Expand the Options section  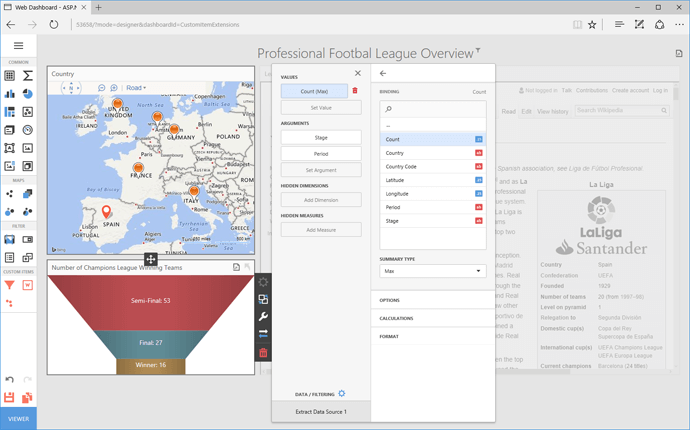click(390, 300)
